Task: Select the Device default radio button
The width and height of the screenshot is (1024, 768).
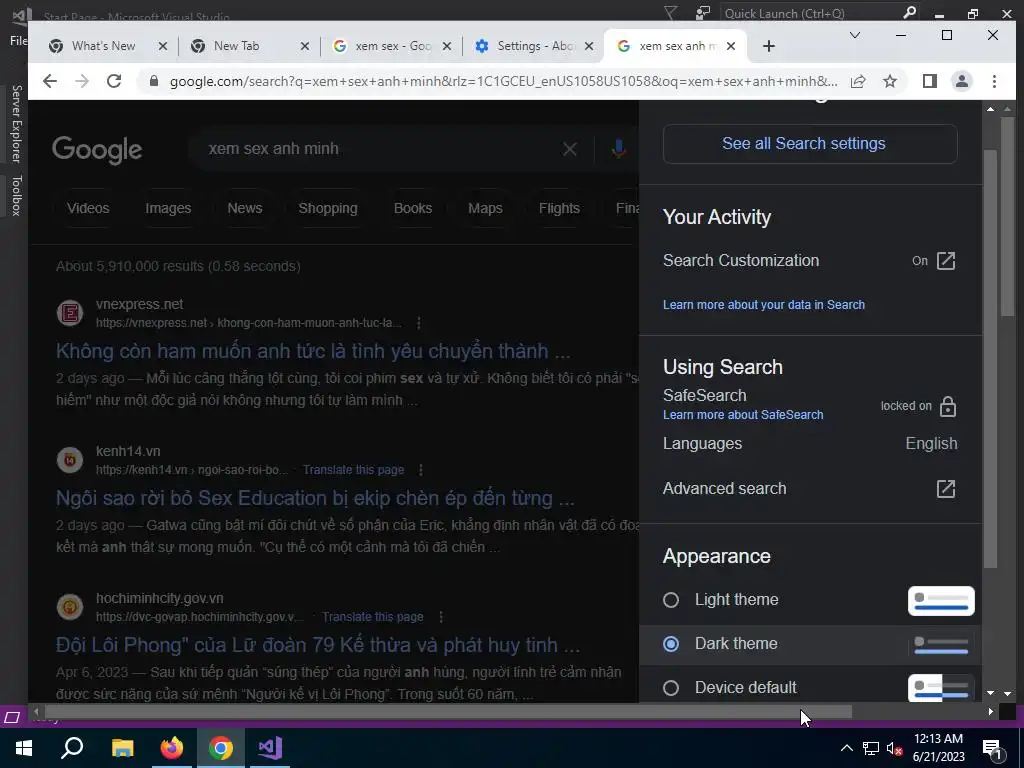Action: (x=671, y=688)
